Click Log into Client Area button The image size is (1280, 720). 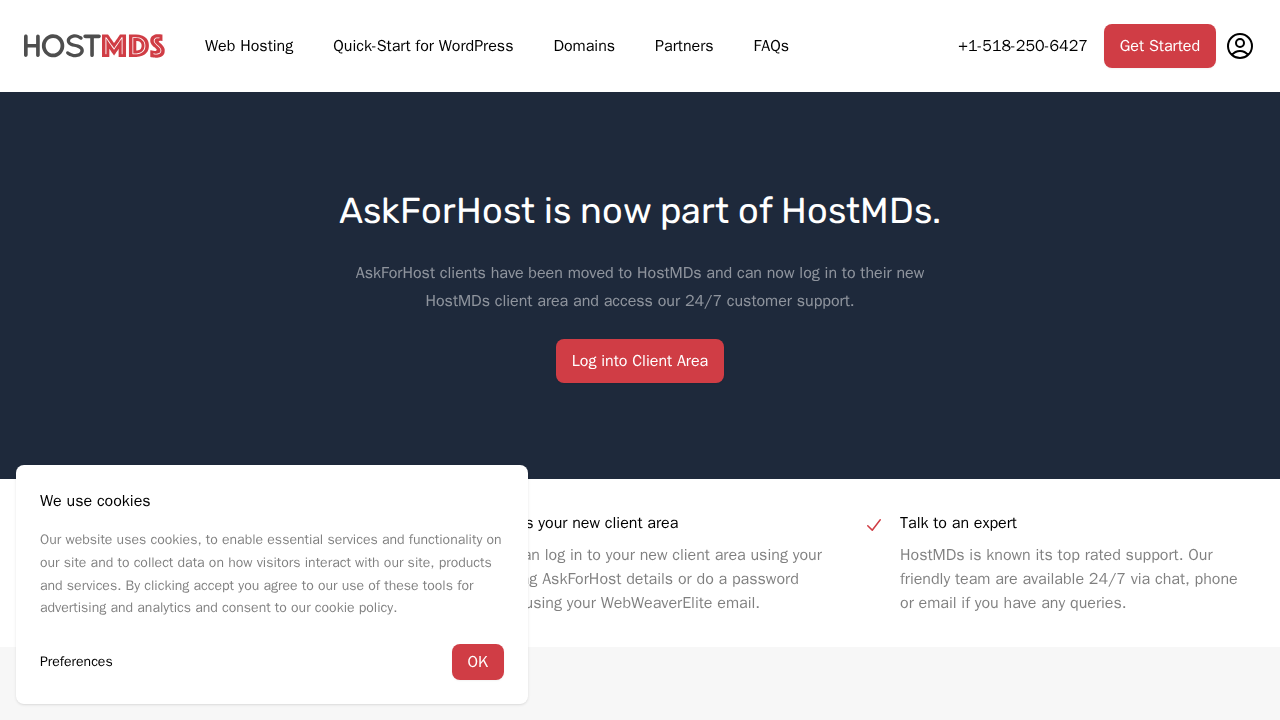[x=640, y=361]
